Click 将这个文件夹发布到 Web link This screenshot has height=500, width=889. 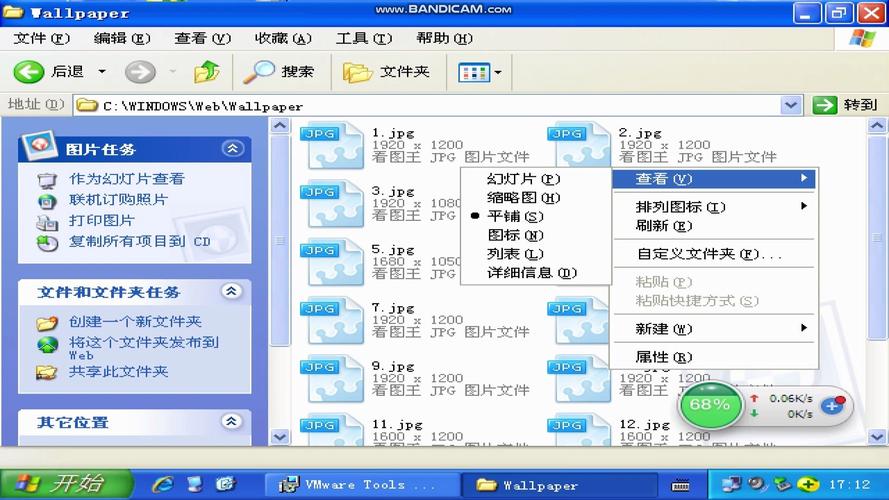143,348
